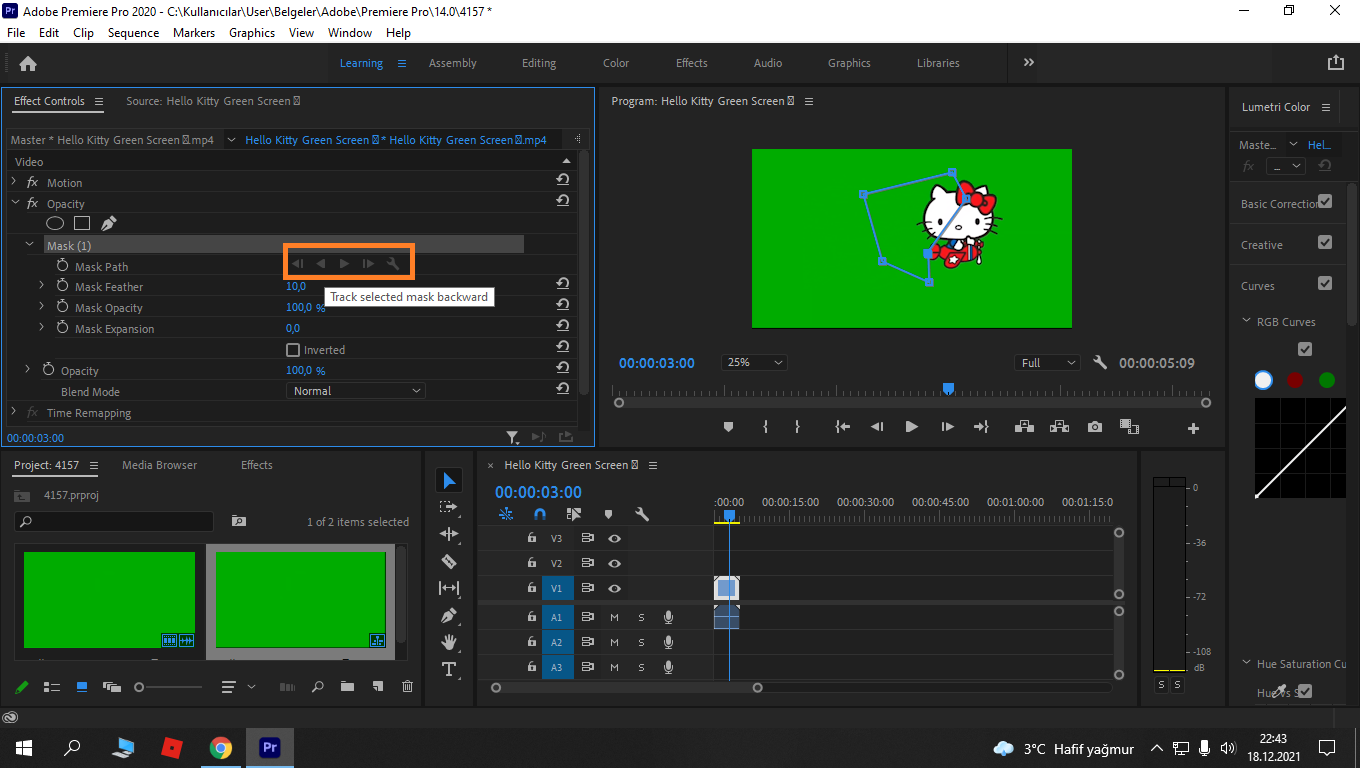Open the 25% zoom level dropdown
This screenshot has height=768, width=1360.
pyautogui.click(x=754, y=363)
